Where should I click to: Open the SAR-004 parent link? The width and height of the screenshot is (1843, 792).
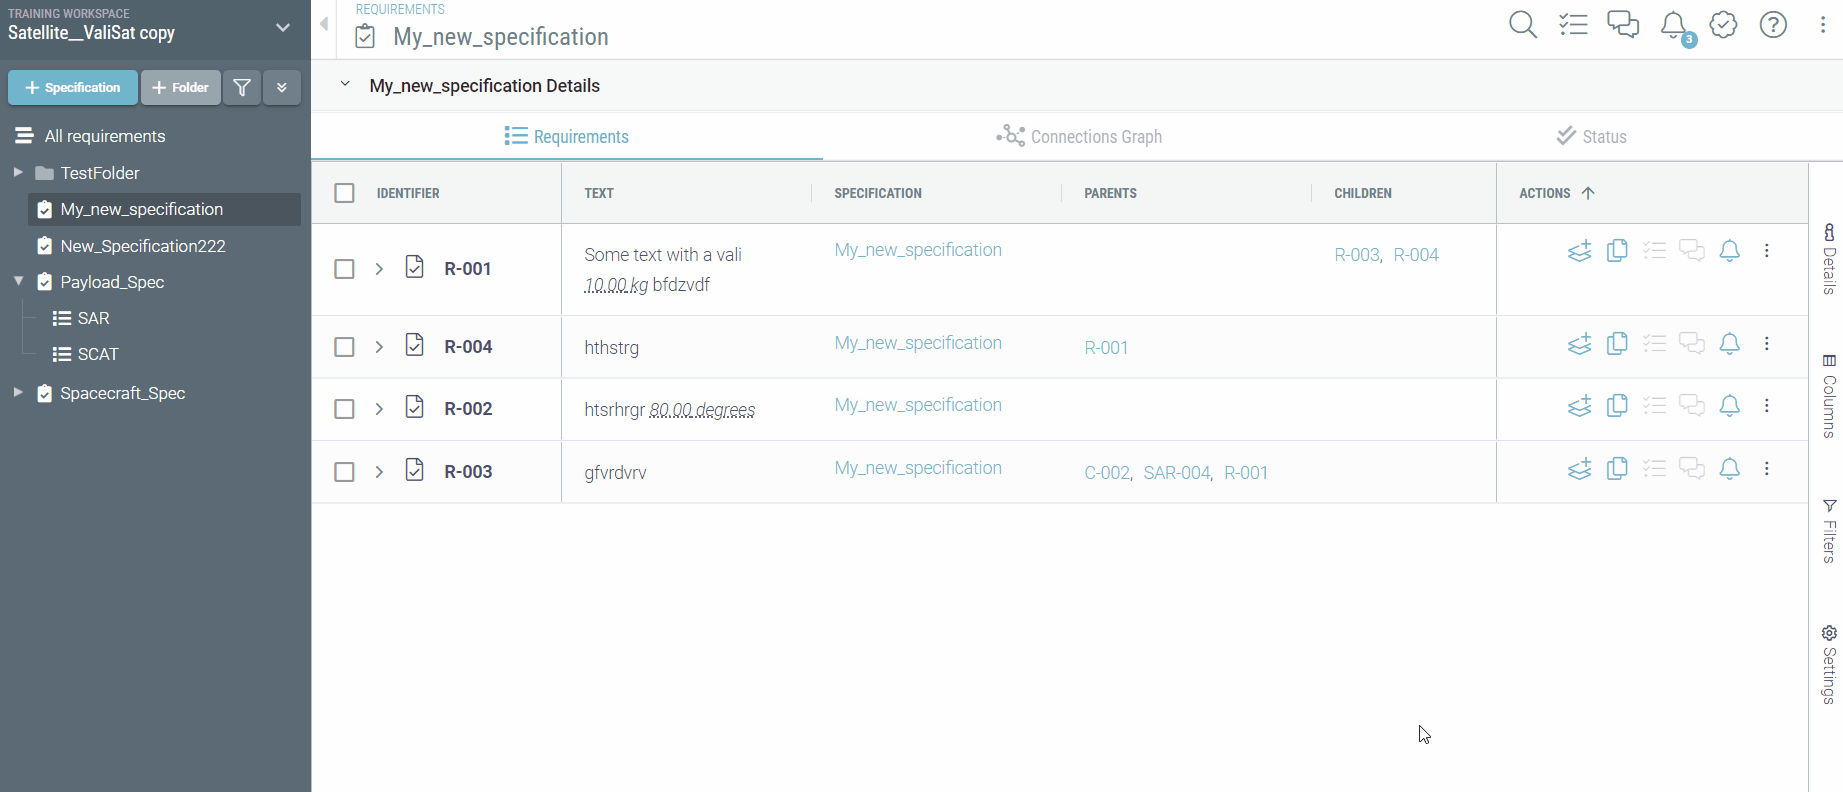tap(1177, 473)
